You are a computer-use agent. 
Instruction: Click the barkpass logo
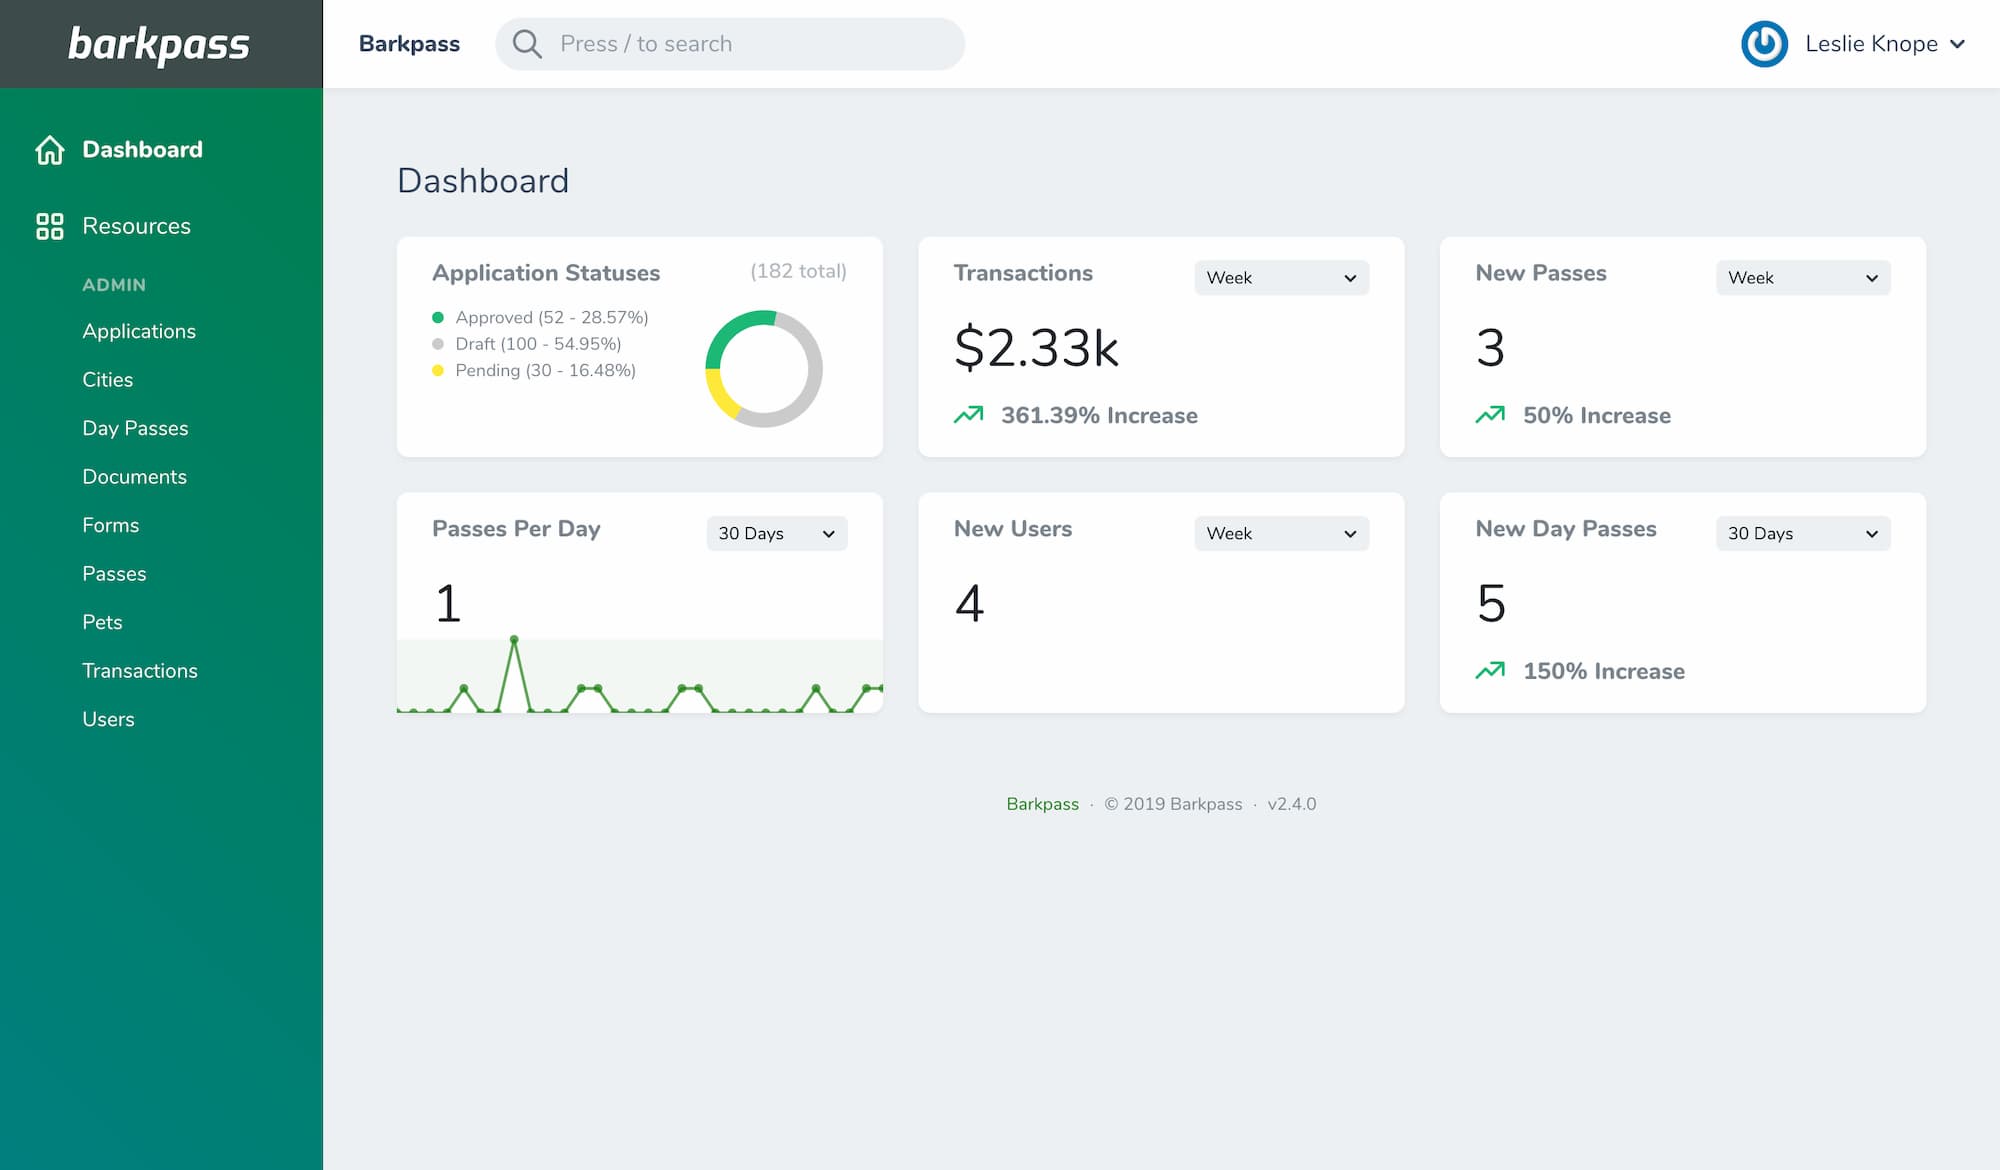pos(160,44)
